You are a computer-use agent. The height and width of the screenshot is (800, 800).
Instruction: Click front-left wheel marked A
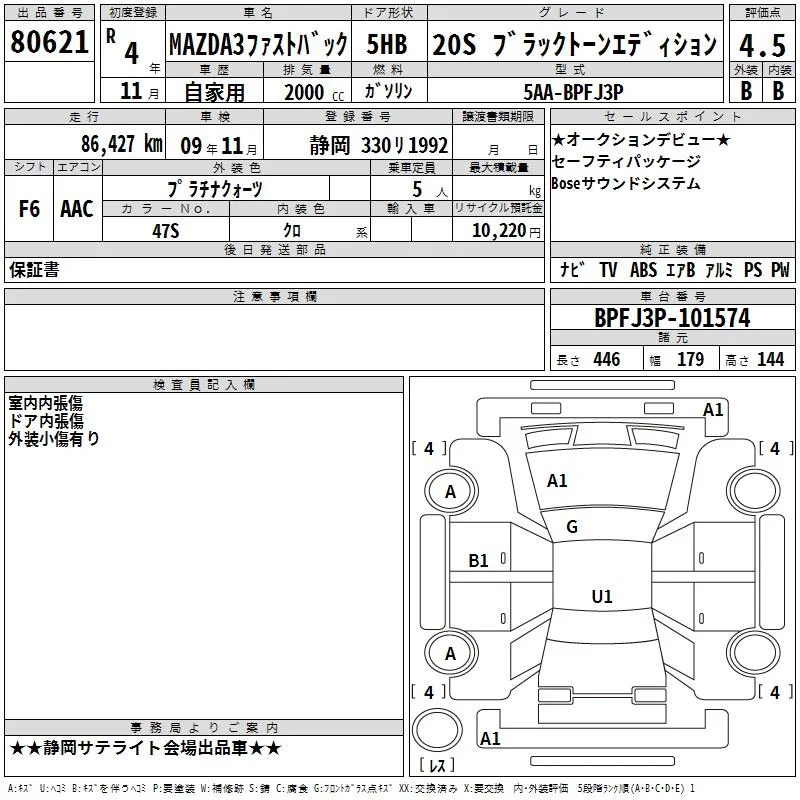tap(451, 491)
